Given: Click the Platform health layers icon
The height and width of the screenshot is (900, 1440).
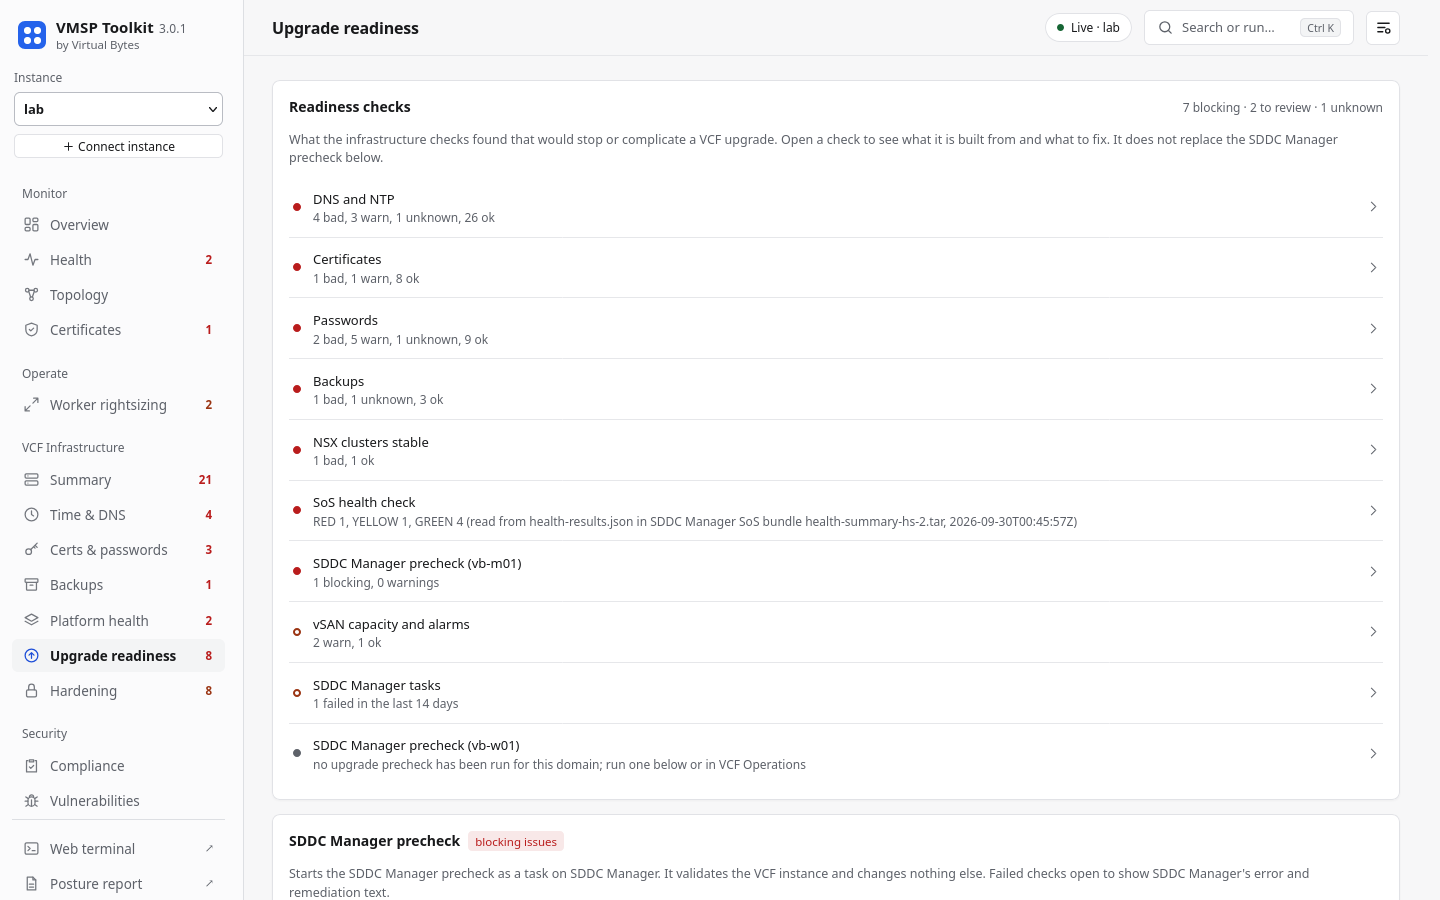Looking at the screenshot, I should 32,620.
